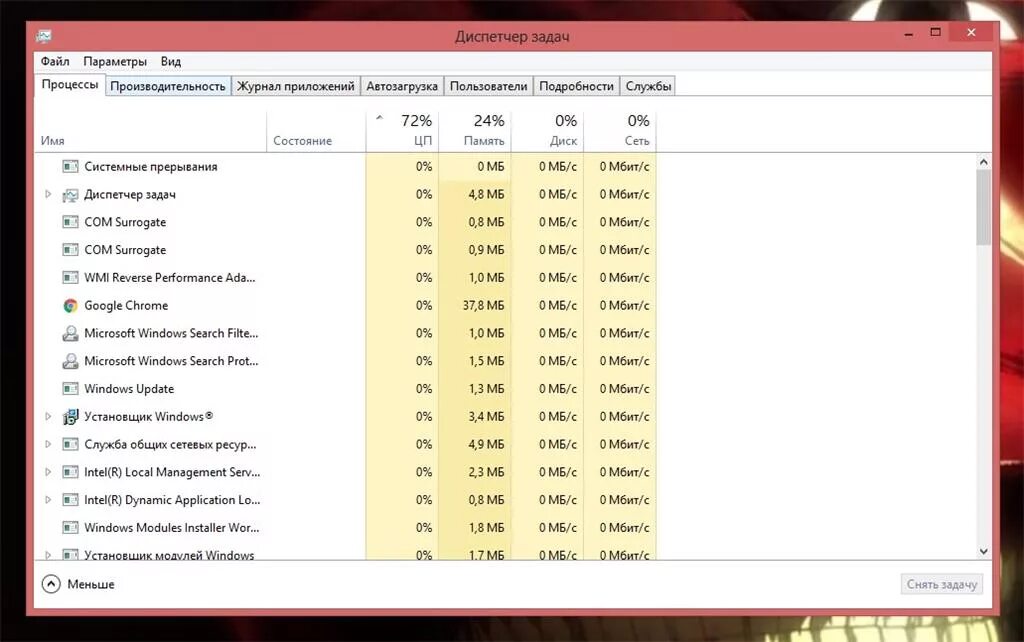
Task: Switch to the Пользователи tab
Action: (488, 86)
